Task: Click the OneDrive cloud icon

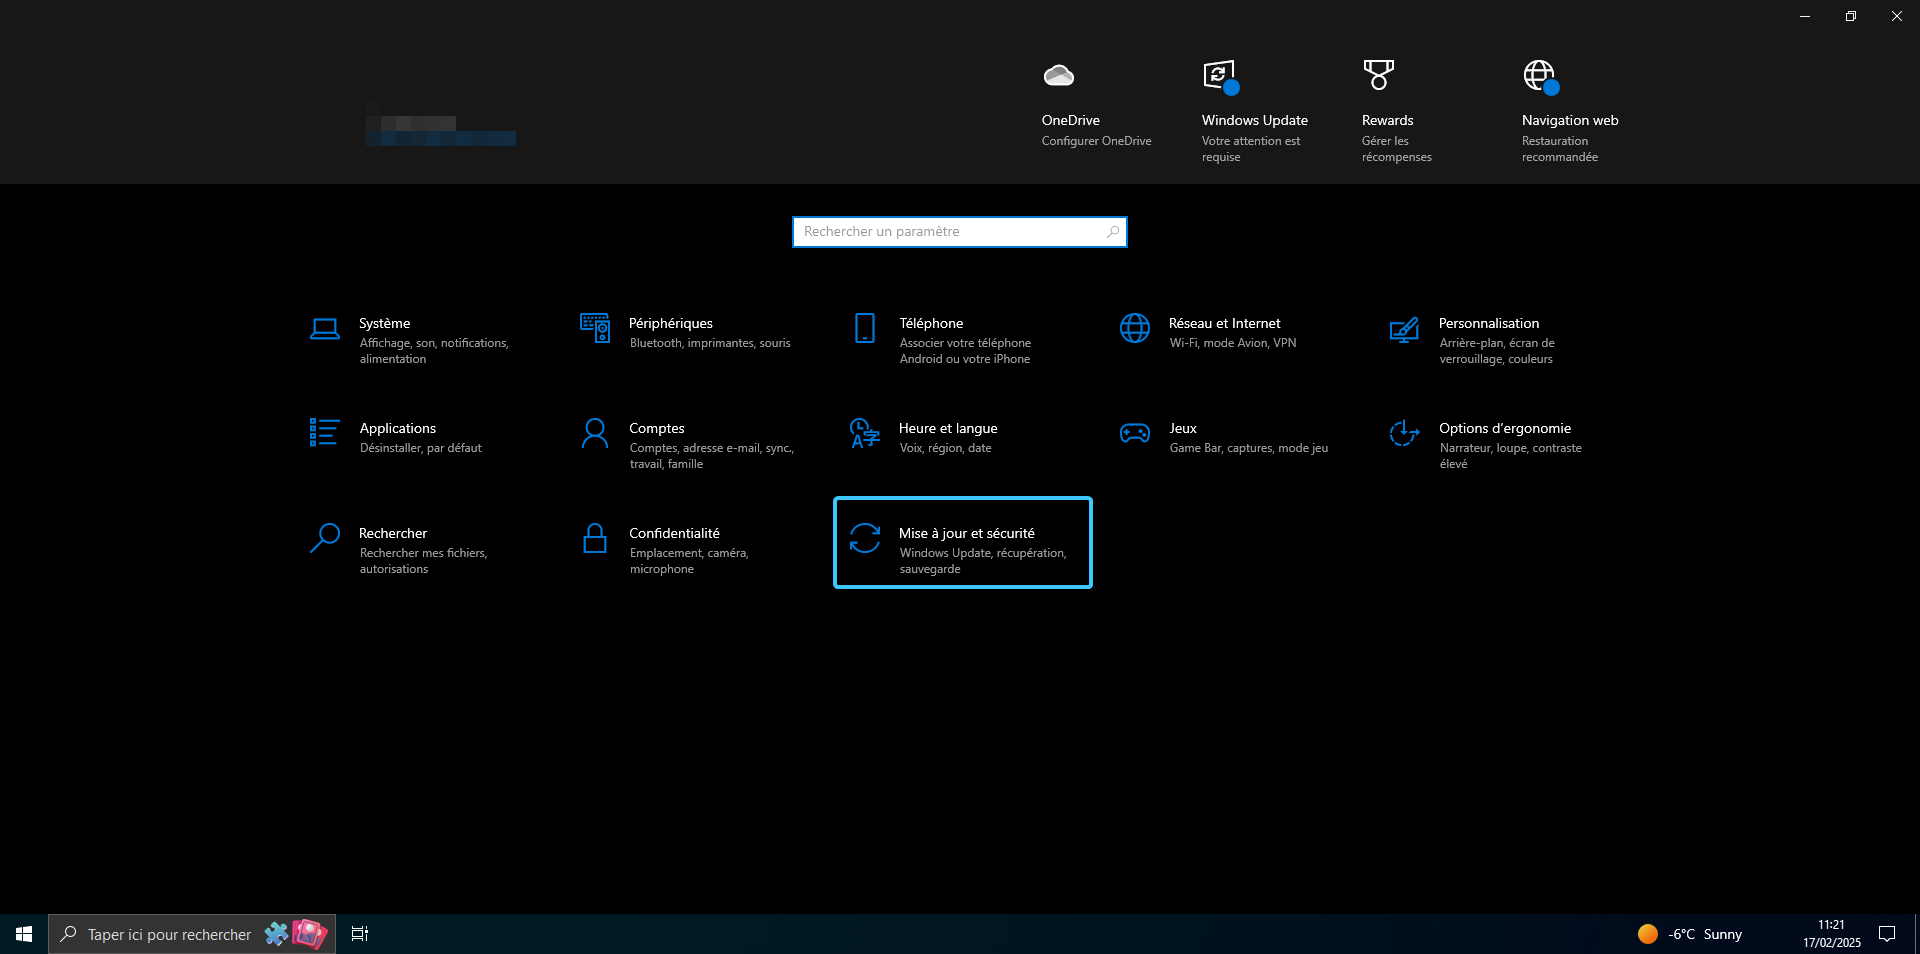Action: [x=1059, y=75]
